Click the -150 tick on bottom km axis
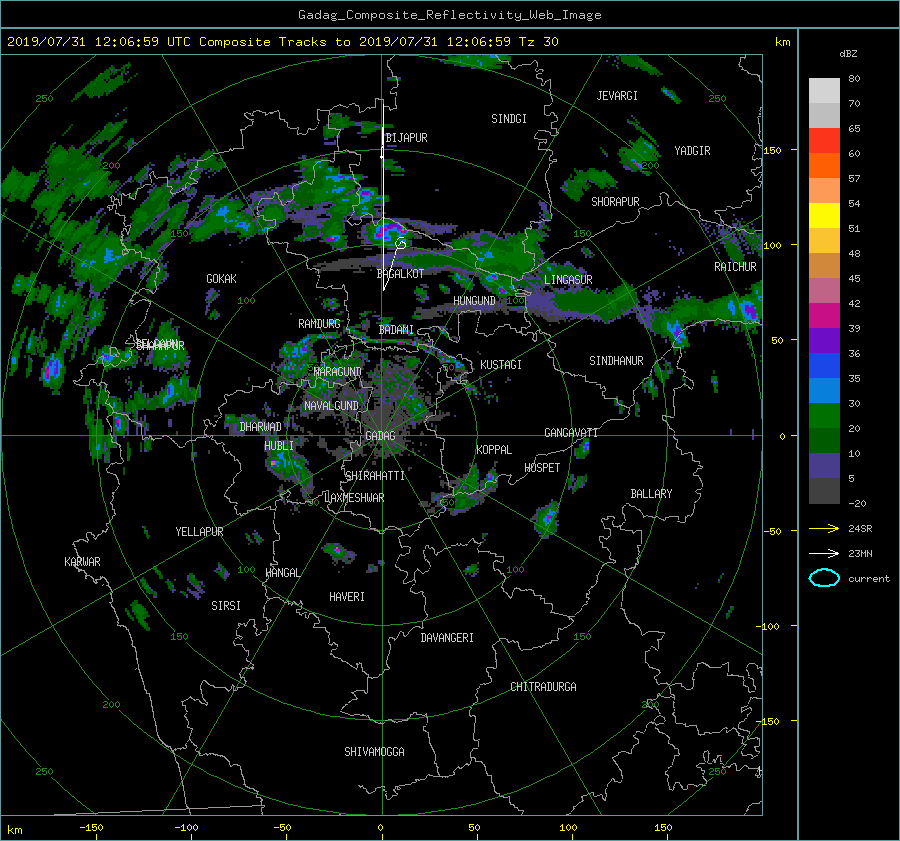This screenshot has width=900, height=841. coord(91,827)
